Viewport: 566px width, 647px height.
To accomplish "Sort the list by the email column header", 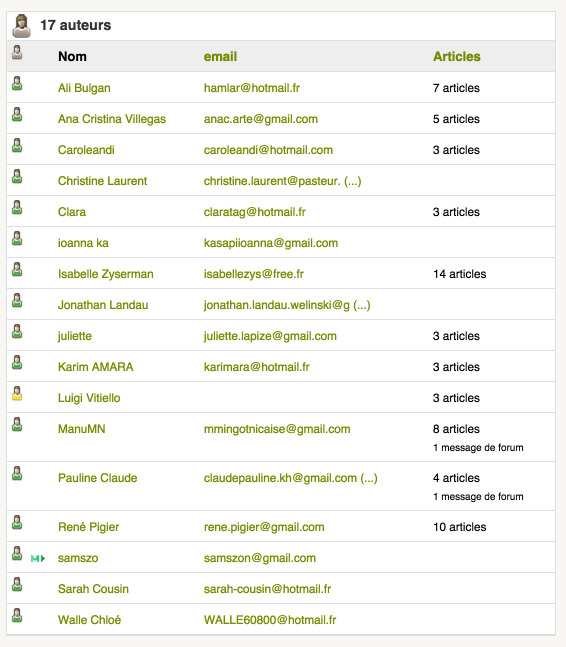I will click(x=220, y=57).
